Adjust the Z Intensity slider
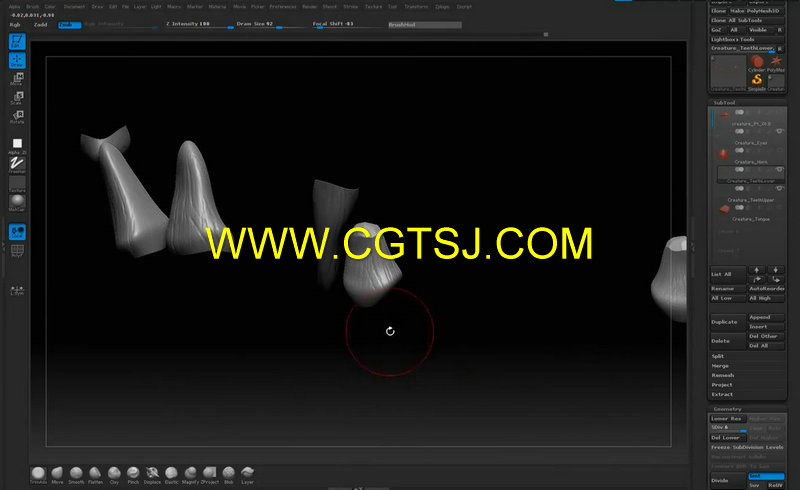The image size is (800, 490). click(x=199, y=24)
